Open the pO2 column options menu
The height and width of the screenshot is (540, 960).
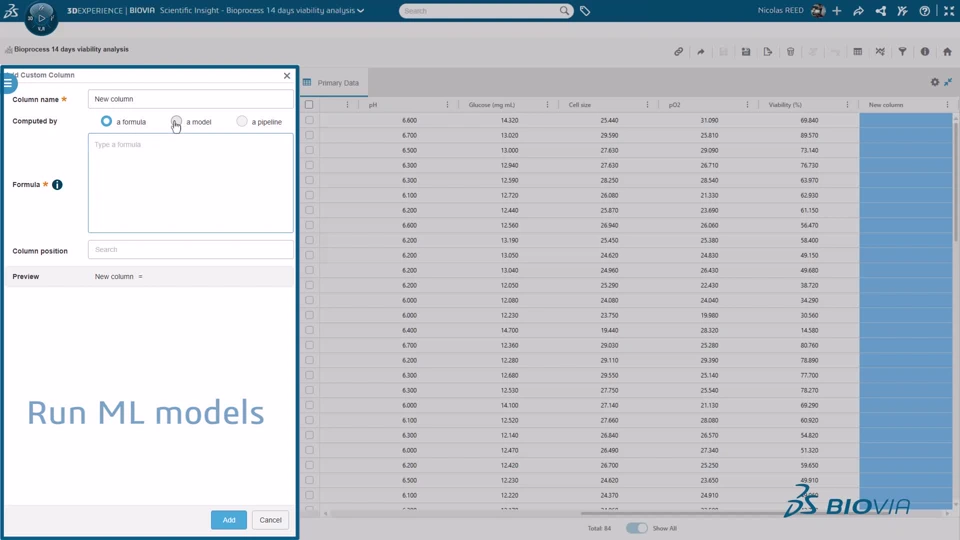coord(747,105)
